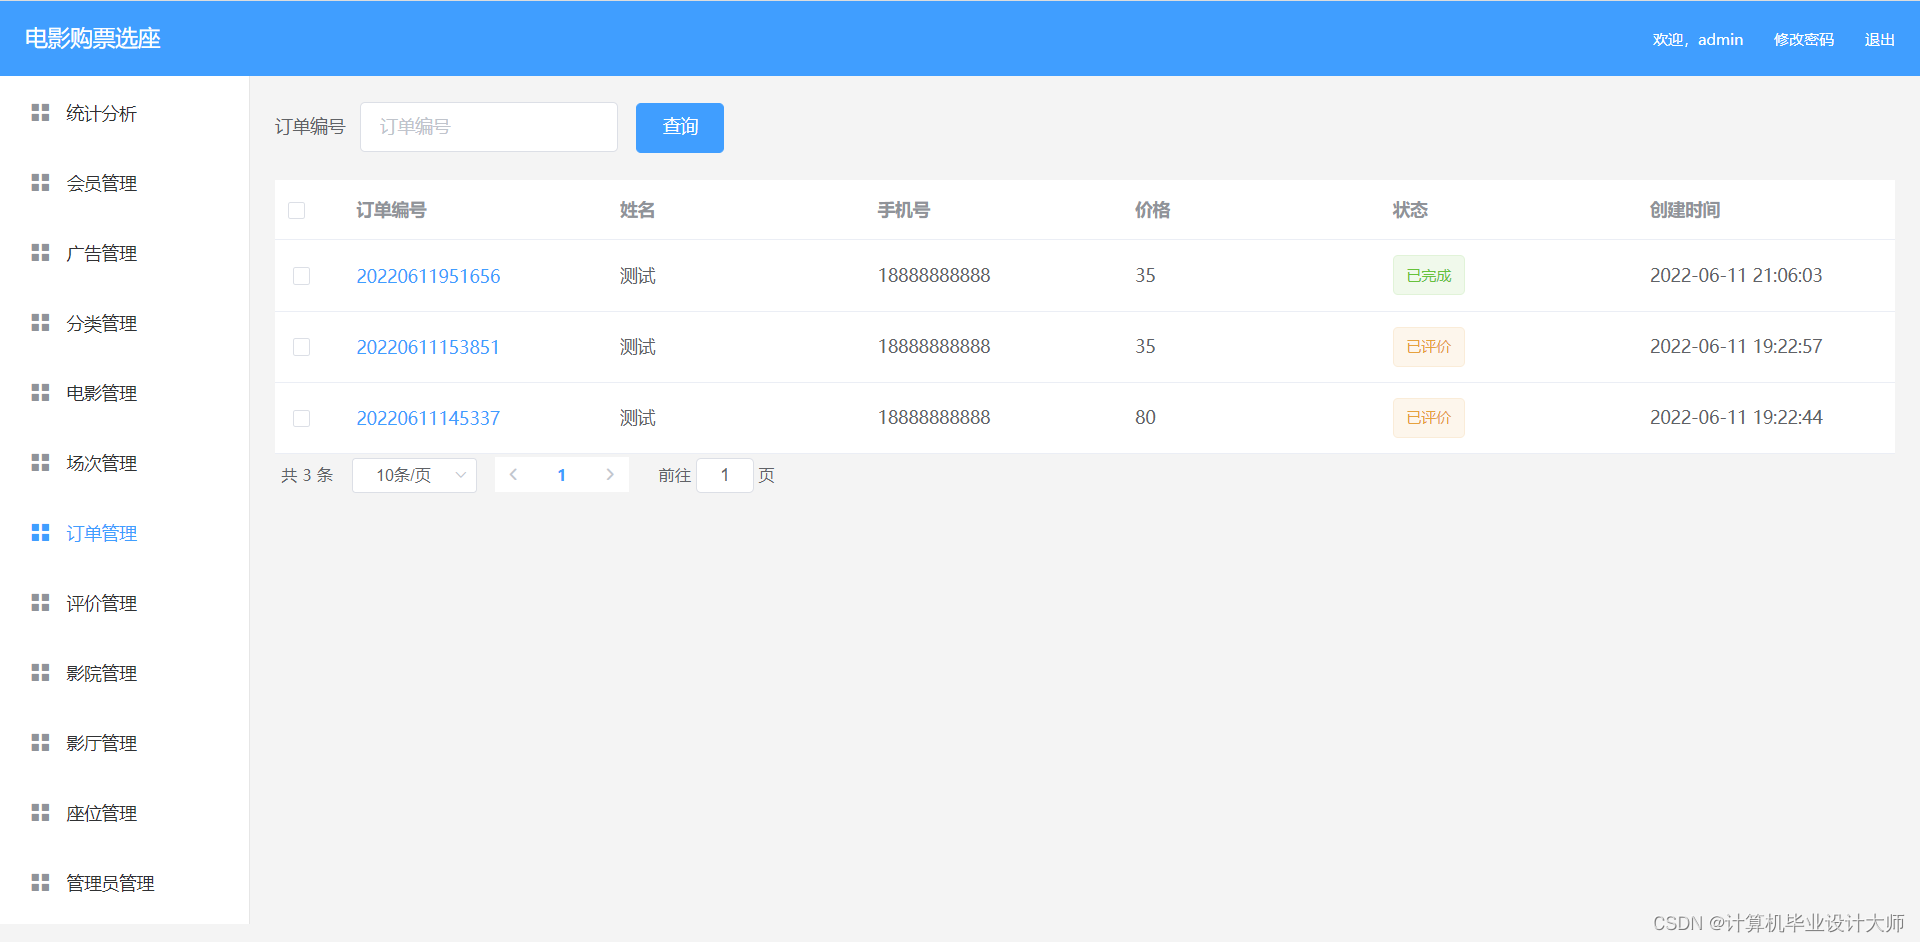Click the grid icon beside 统计分析
Screen dimensions: 1920x942
(40, 113)
